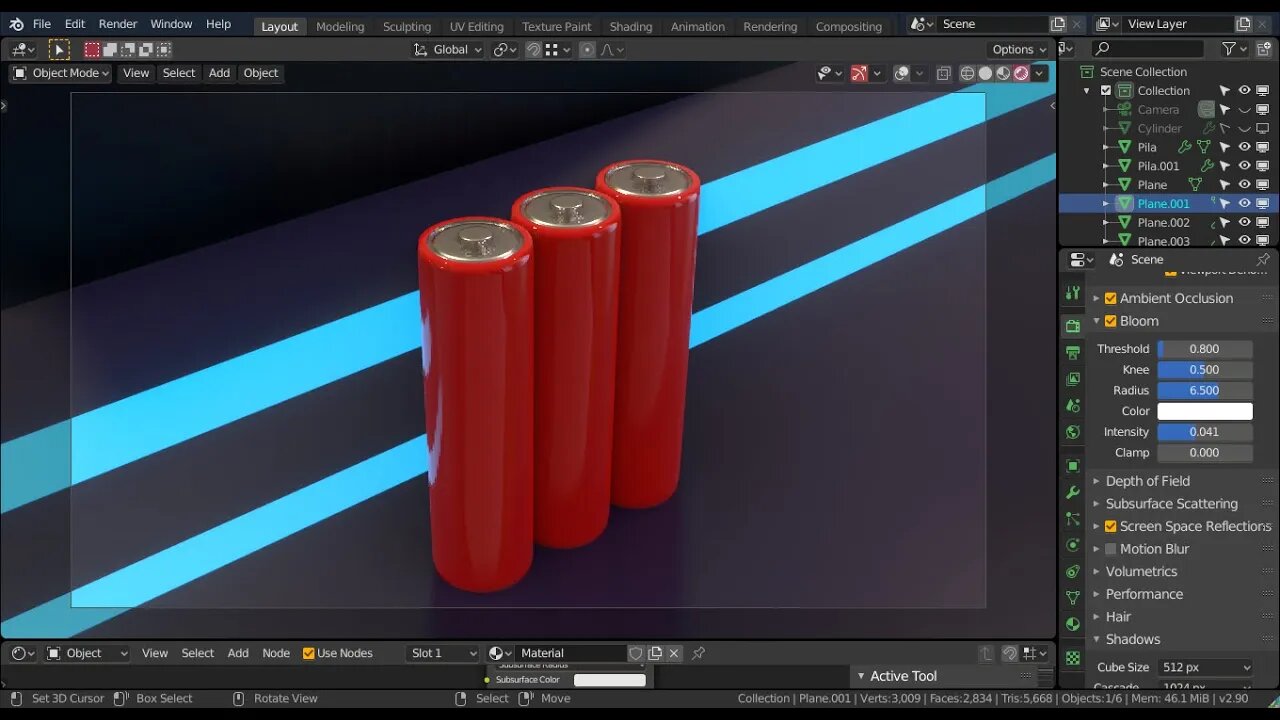The width and height of the screenshot is (1280, 720).
Task: Open the Material properties tab icon
Action: (1073, 624)
